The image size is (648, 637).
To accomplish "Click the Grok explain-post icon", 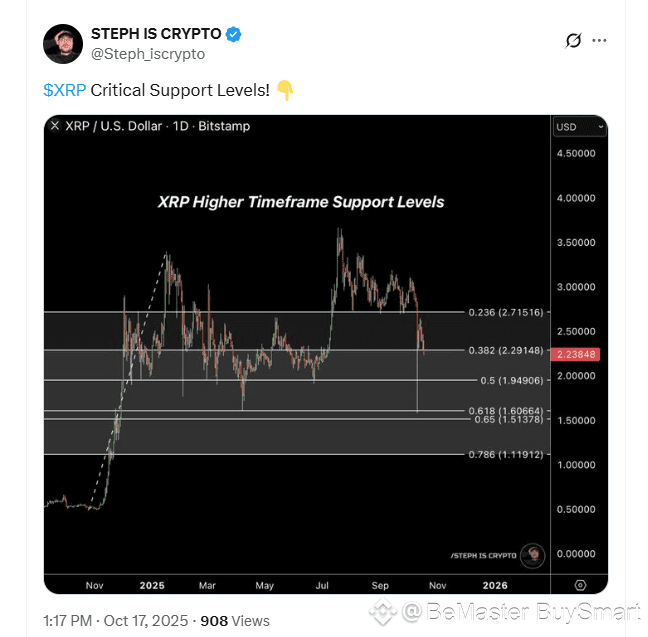I will click(573, 41).
